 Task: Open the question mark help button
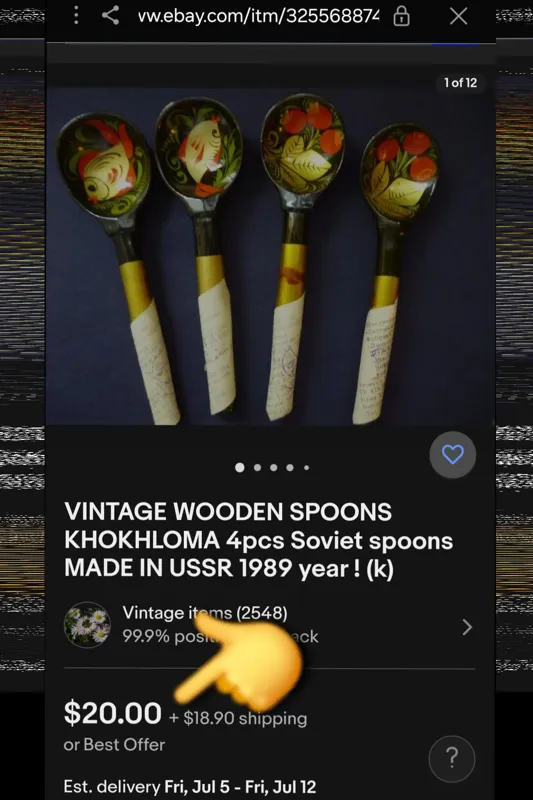click(452, 759)
